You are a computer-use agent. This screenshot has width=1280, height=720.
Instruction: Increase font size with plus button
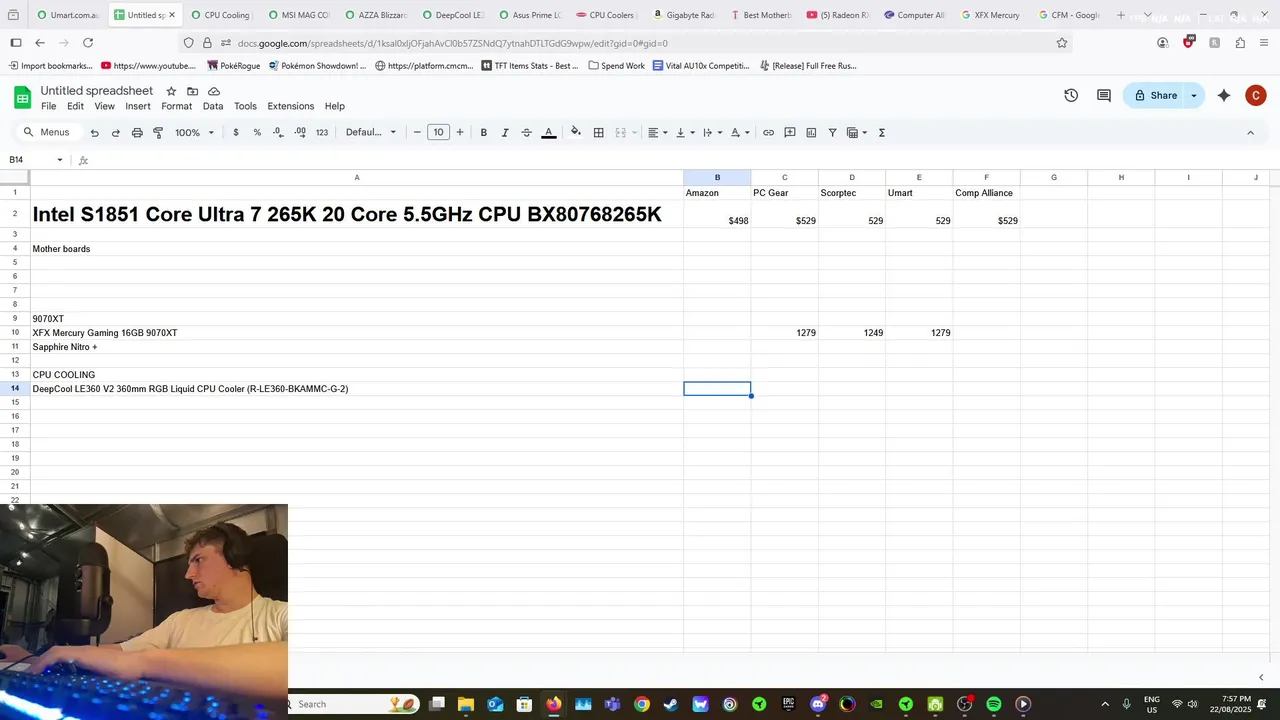(x=460, y=133)
